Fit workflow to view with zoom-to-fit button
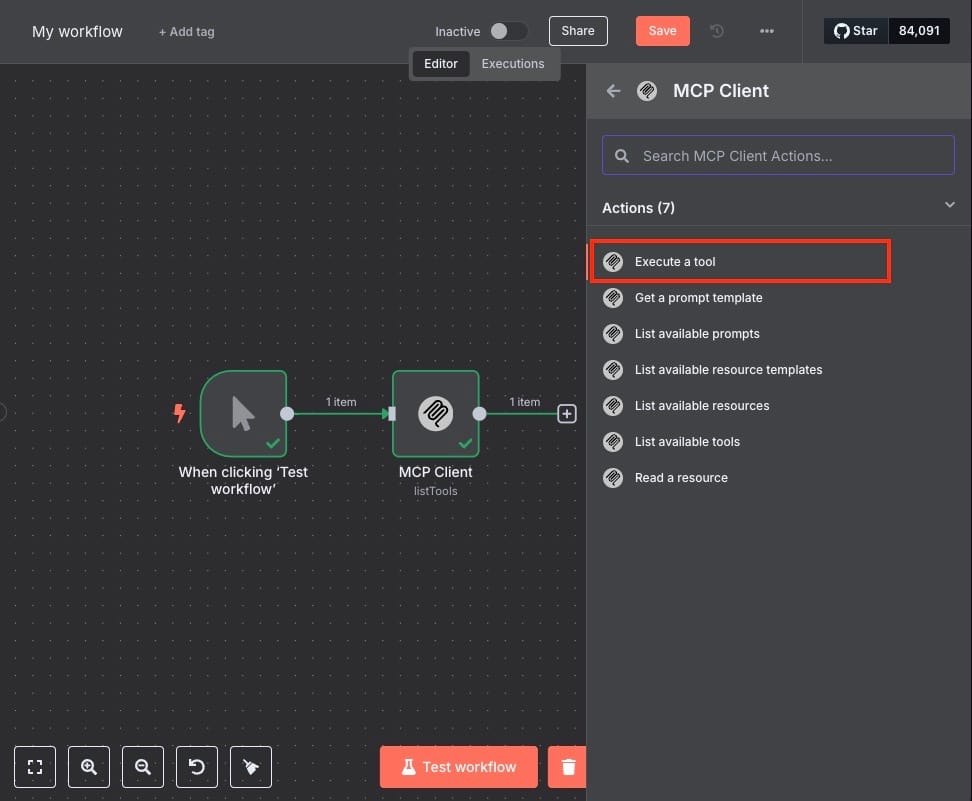The height and width of the screenshot is (801, 972). [x=35, y=767]
